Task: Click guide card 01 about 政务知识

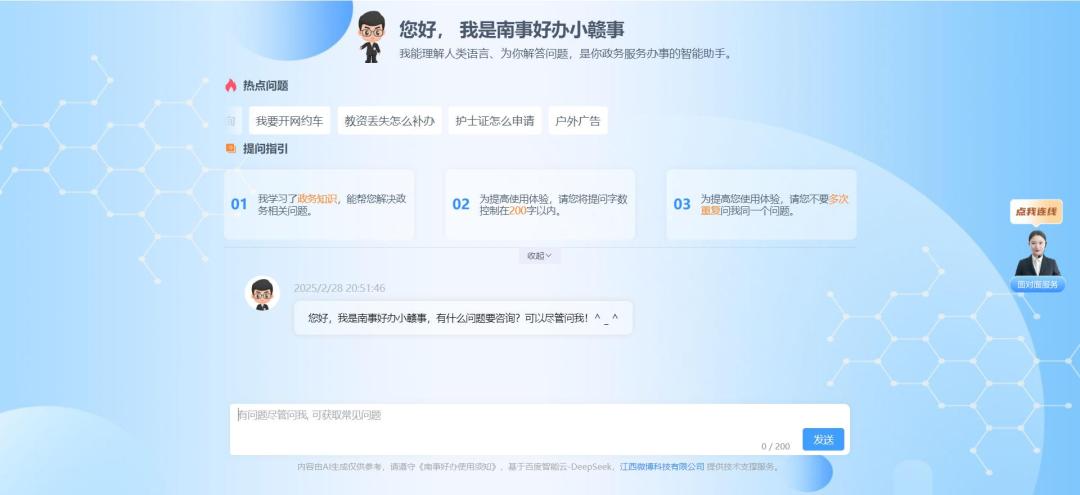Action: [319, 204]
